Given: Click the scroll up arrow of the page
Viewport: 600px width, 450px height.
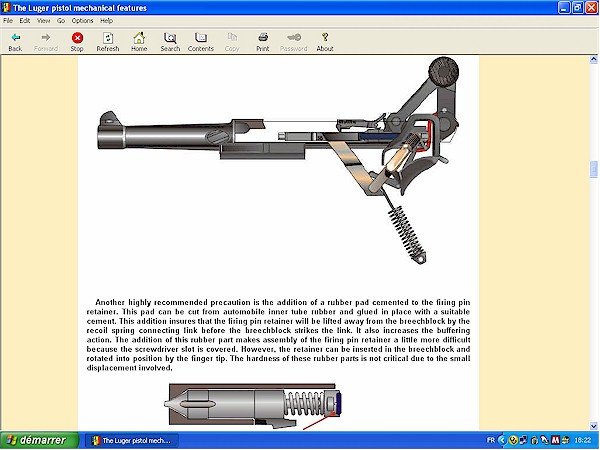Looking at the screenshot, I should (593, 59).
